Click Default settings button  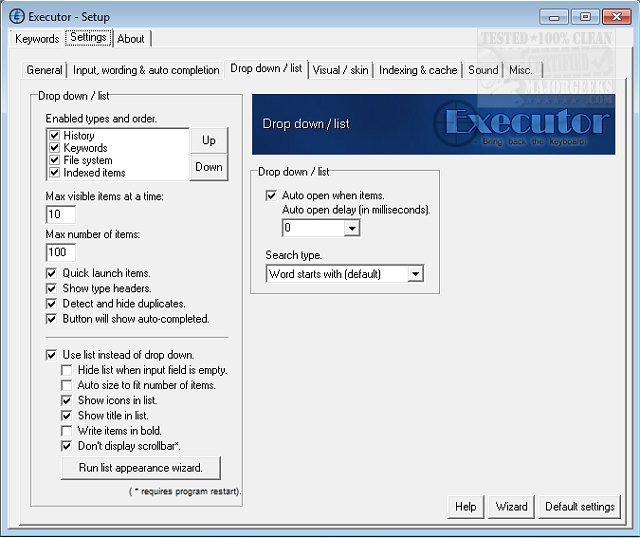580,507
